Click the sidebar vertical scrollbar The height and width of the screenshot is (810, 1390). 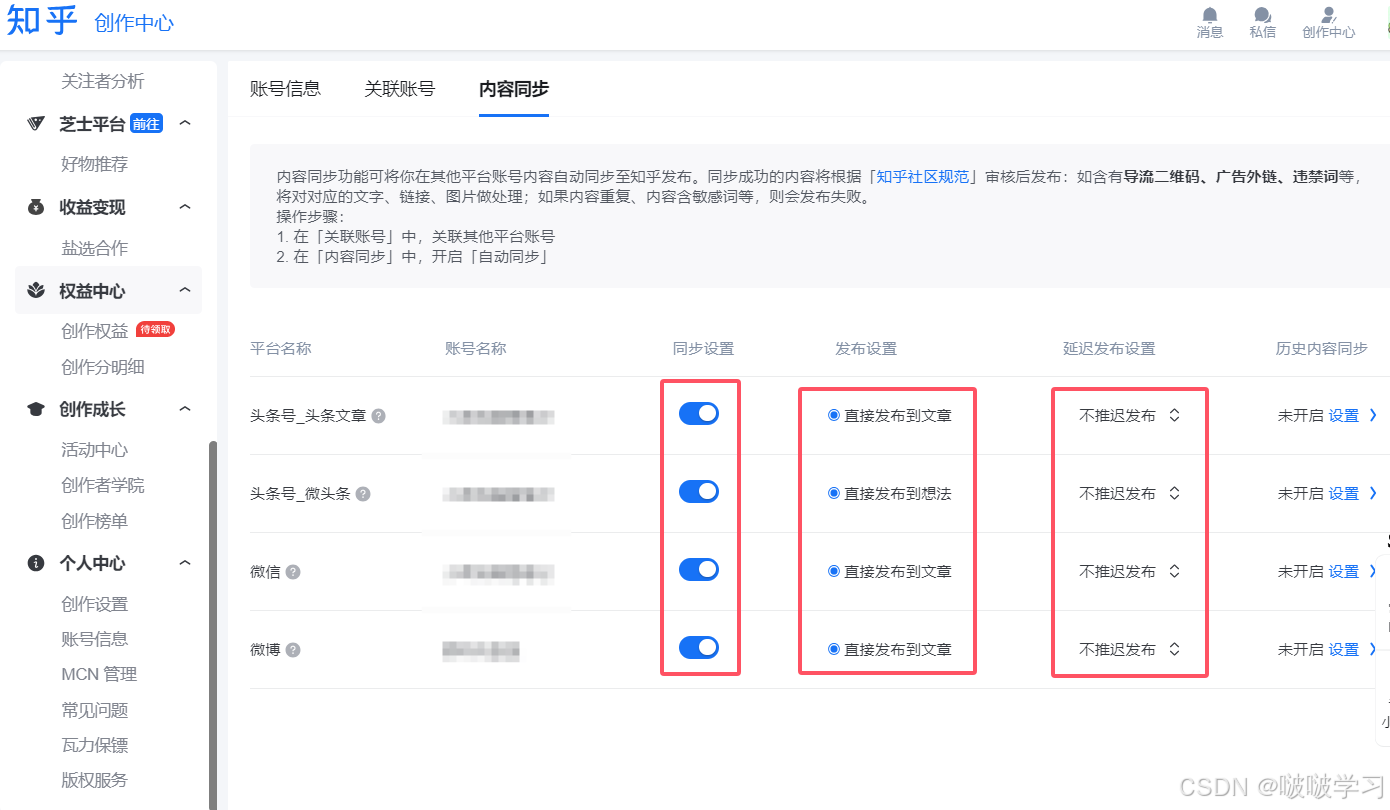[x=212, y=625]
